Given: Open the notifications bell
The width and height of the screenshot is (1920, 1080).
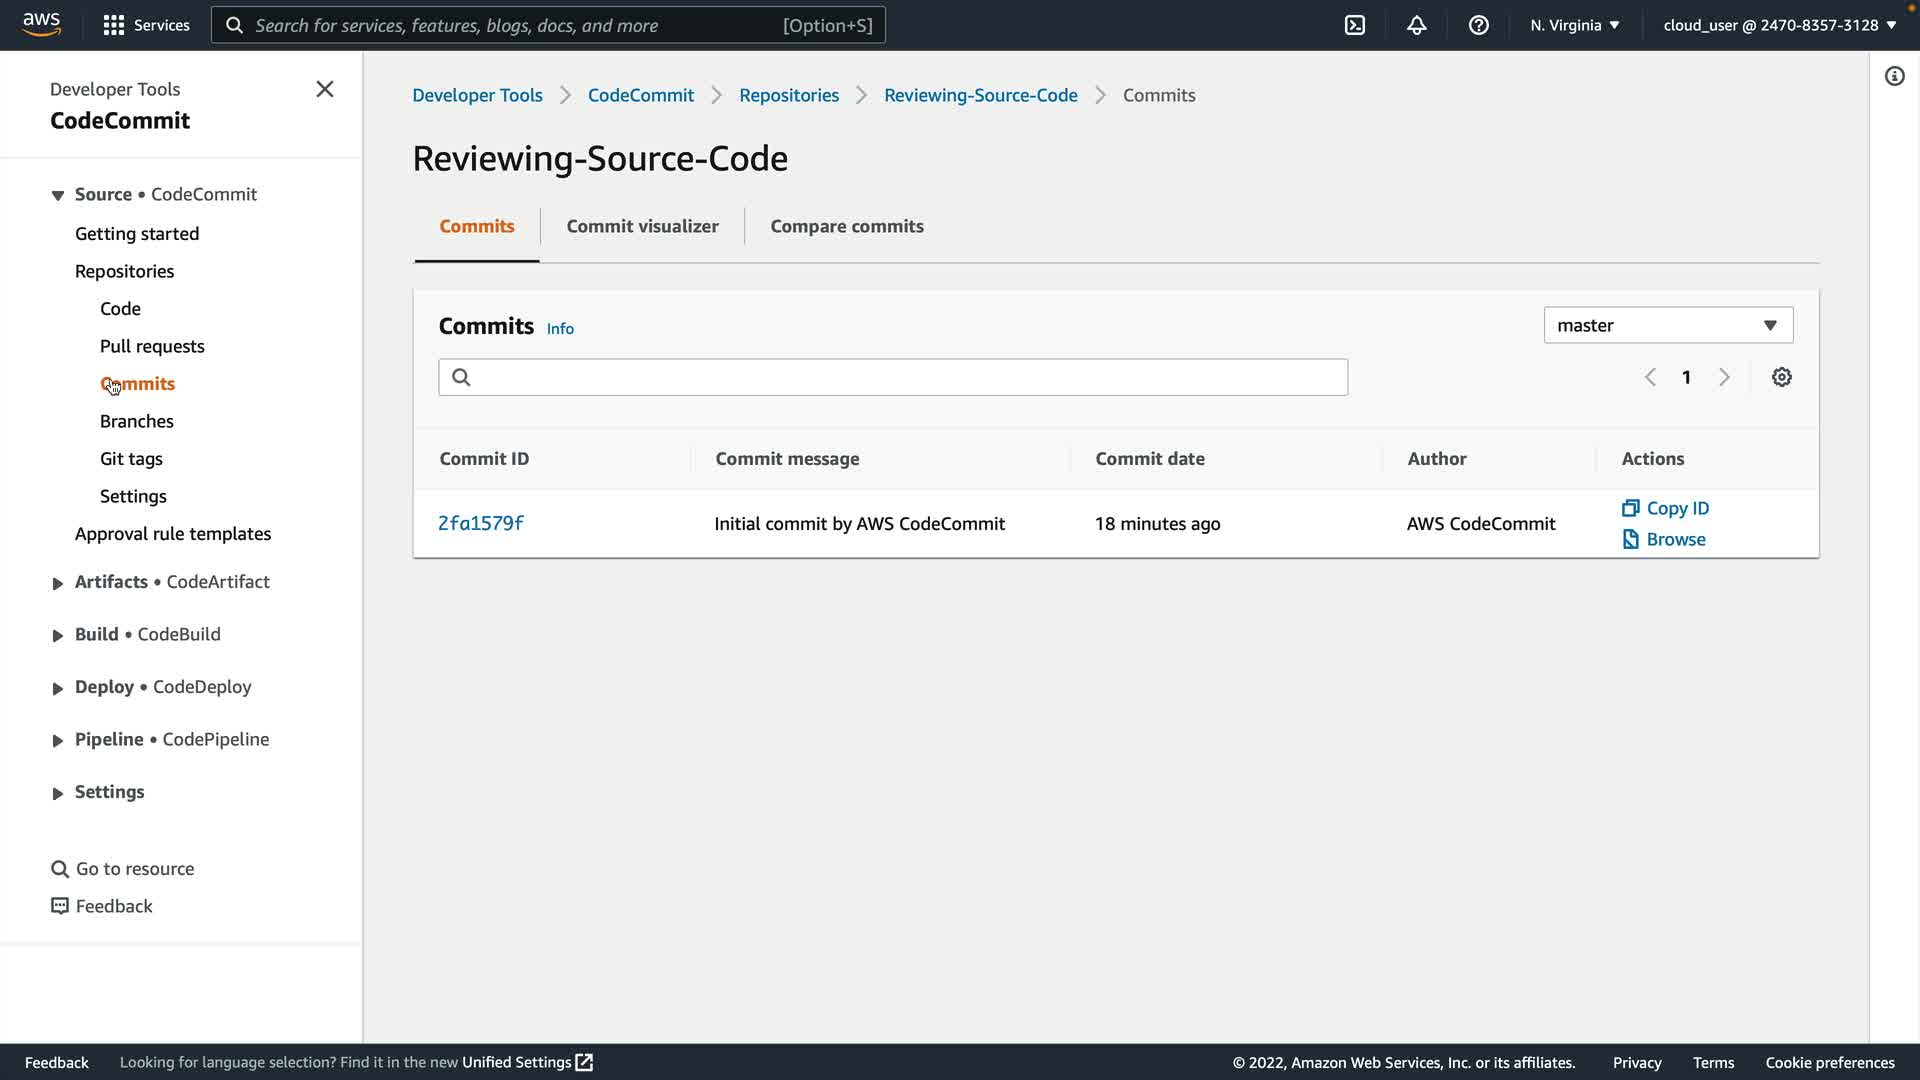Looking at the screenshot, I should (x=1417, y=25).
